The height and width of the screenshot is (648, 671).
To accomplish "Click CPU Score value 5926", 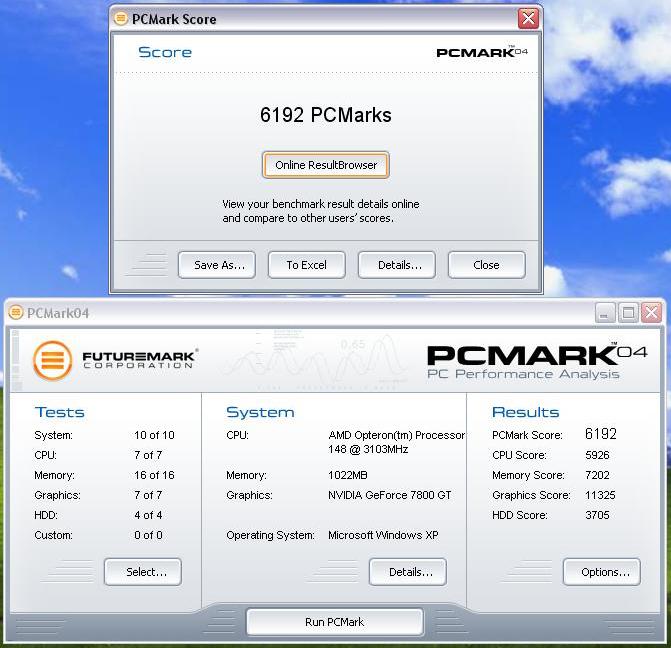I will click(x=597, y=455).
